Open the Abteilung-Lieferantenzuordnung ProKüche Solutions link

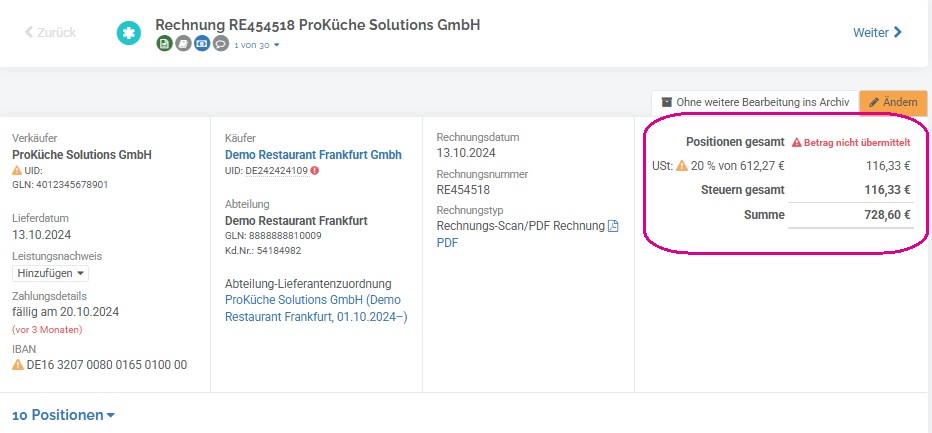tap(316, 308)
